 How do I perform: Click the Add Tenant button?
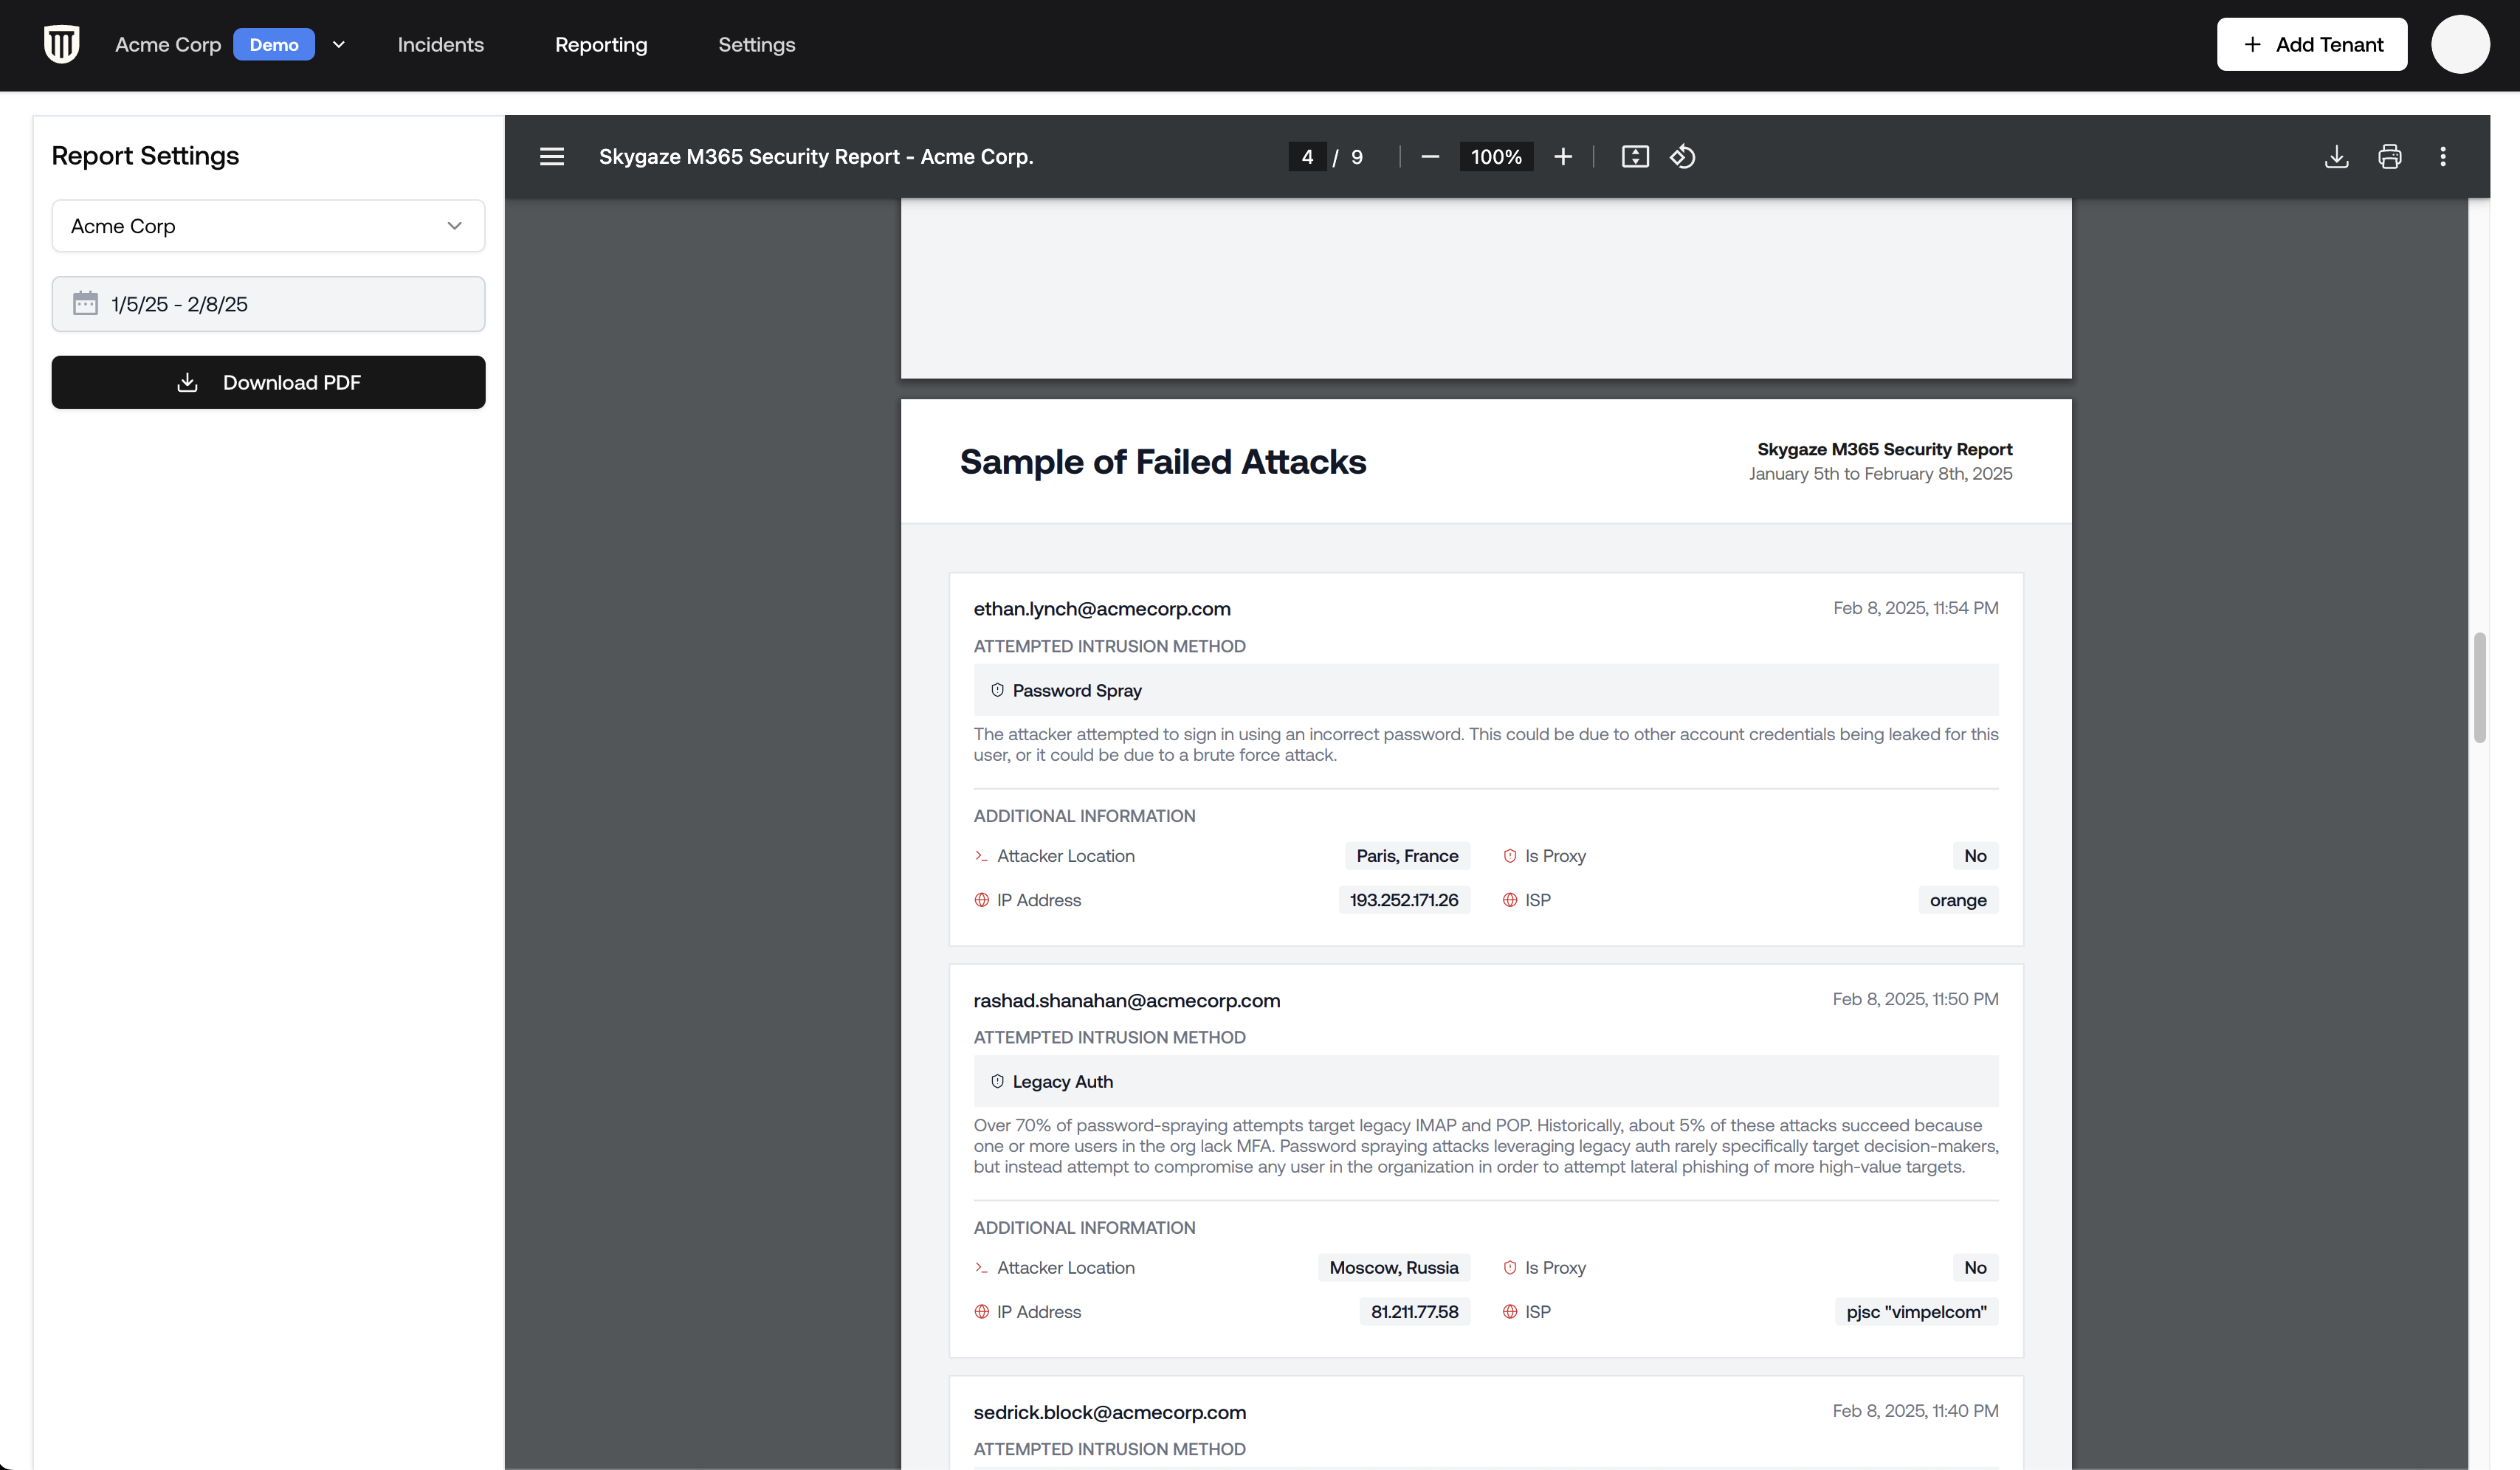[x=2311, y=45]
